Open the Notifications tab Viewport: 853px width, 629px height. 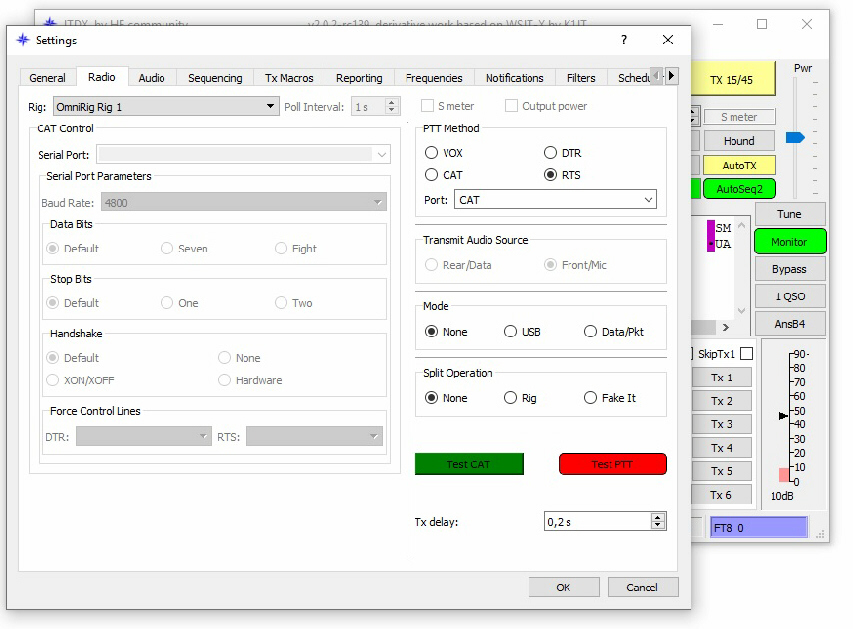[x=514, y=78]
